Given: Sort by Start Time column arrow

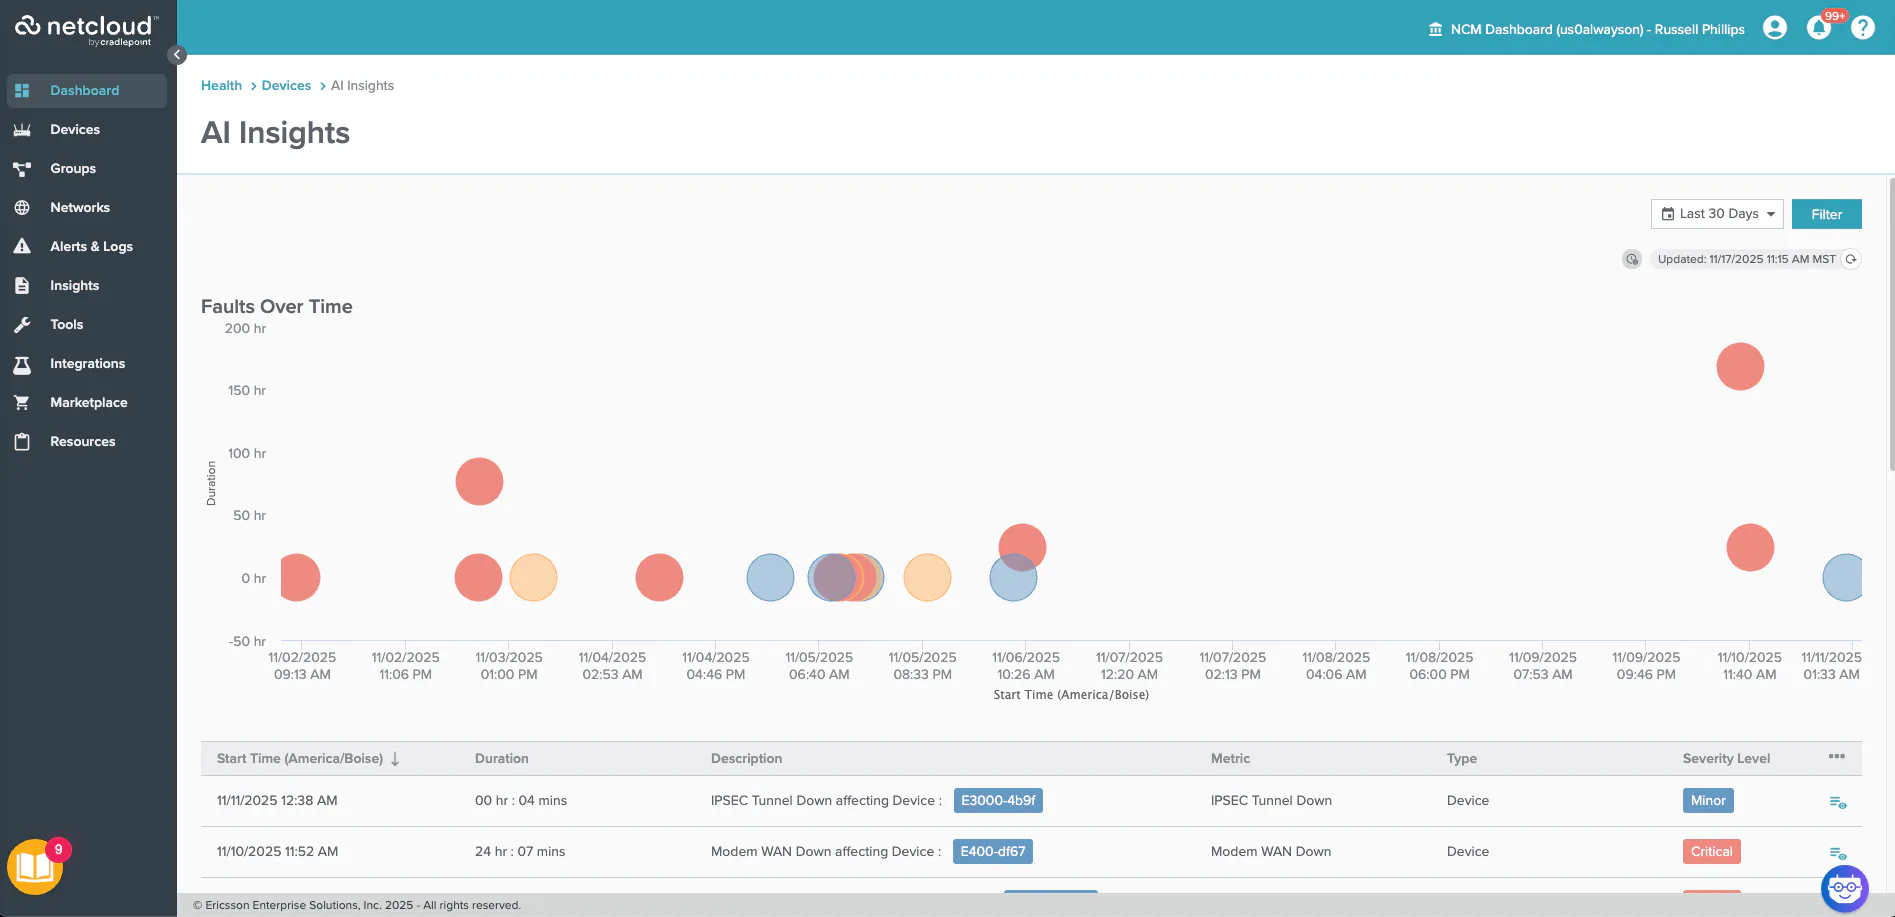Looking at the screenshot, I should pos(395,759).
